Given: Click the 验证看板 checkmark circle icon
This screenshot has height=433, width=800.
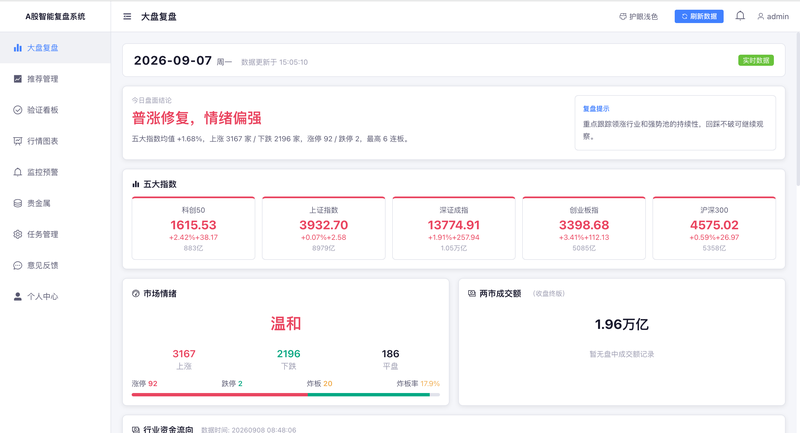Looking at the screenshot, I should (18, 110).
